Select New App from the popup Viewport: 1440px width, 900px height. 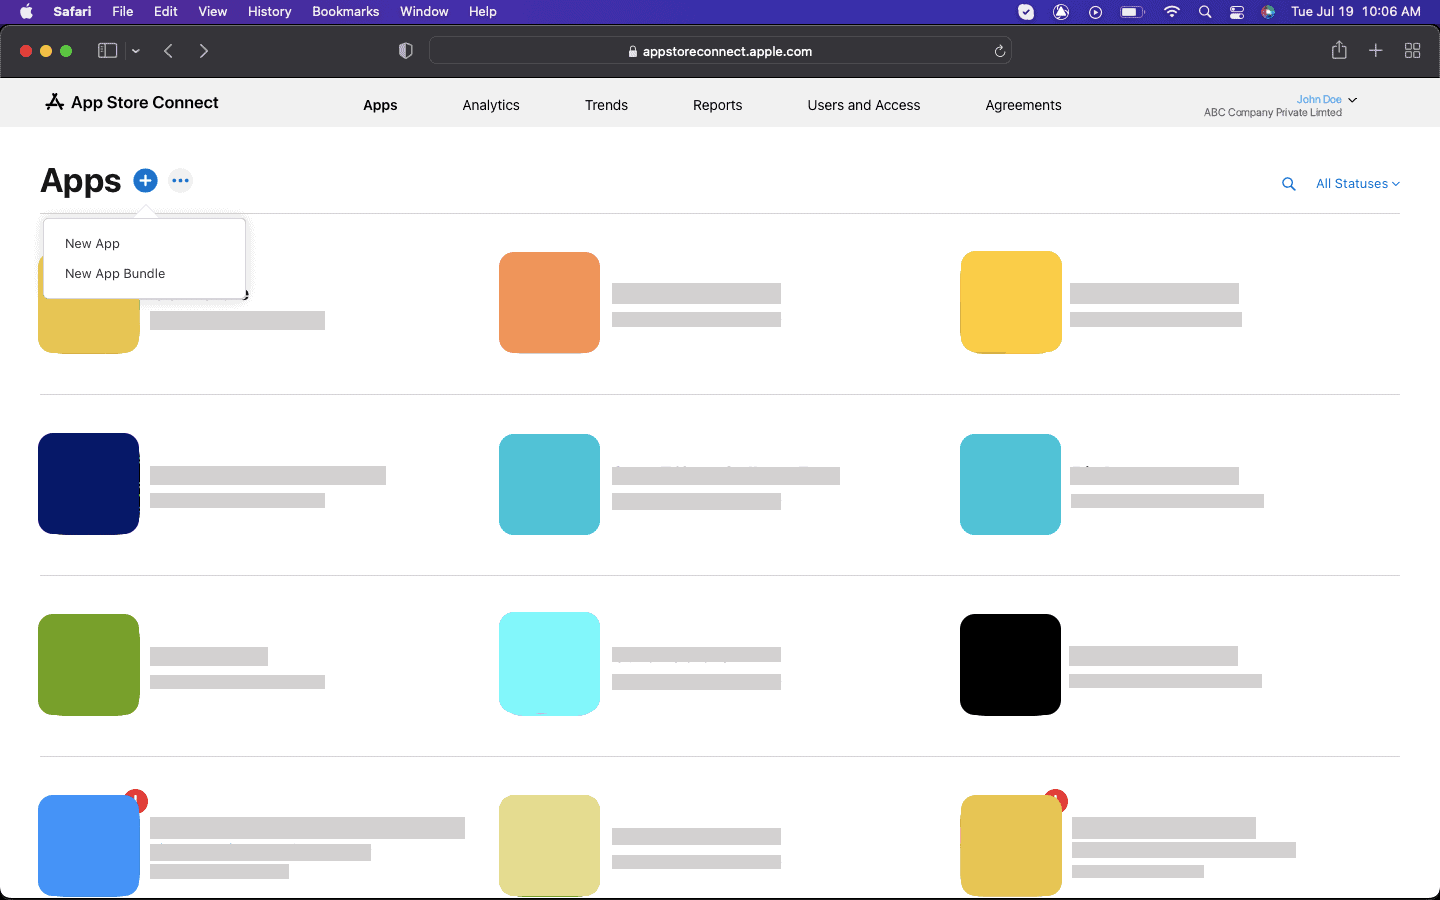pos(92,244)
